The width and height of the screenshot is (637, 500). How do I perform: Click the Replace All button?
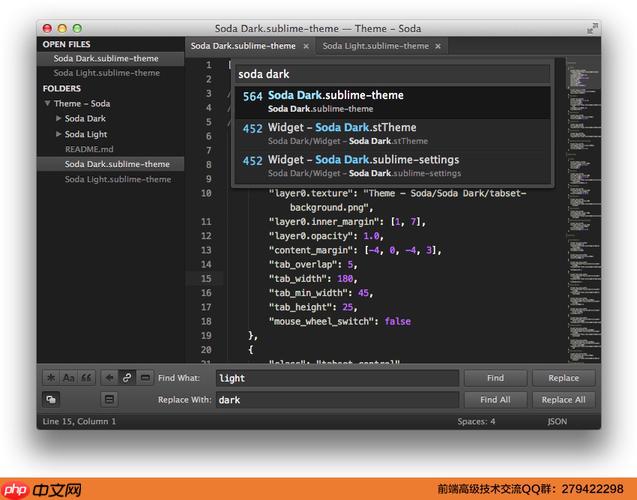(x=563, y=400)
